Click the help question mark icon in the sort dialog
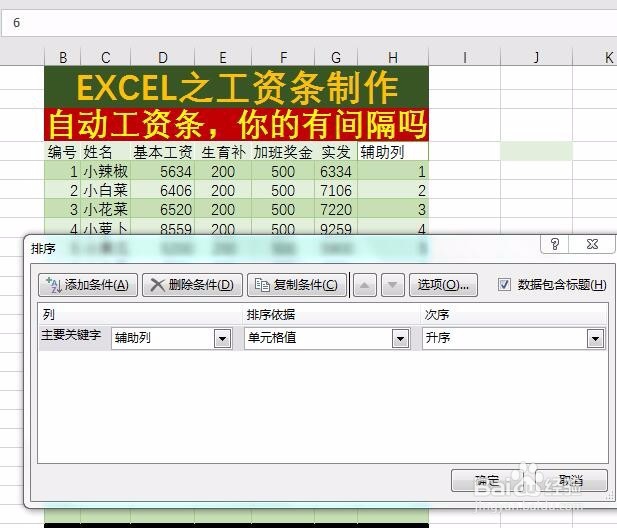This screenshot has height=528, width=617. click(555, 244)
